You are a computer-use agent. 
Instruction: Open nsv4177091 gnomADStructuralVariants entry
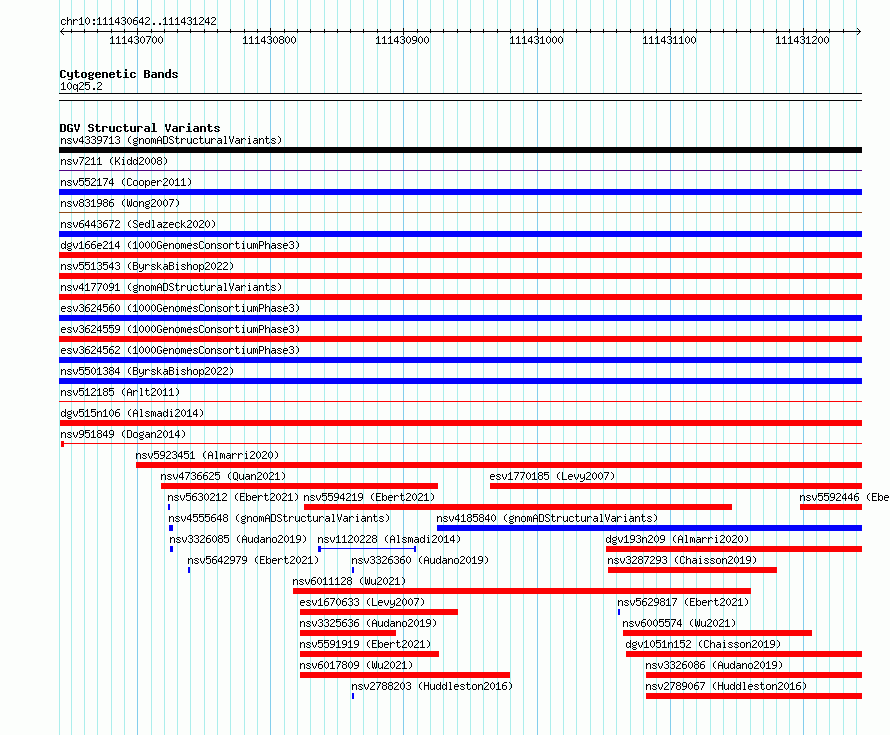point(171,287)
